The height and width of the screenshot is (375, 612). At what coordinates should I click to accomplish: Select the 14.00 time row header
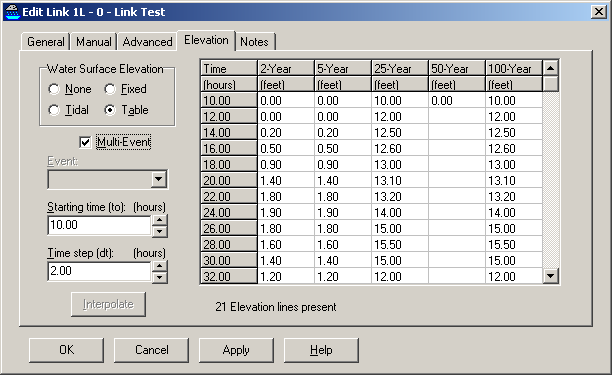[229, 133]
